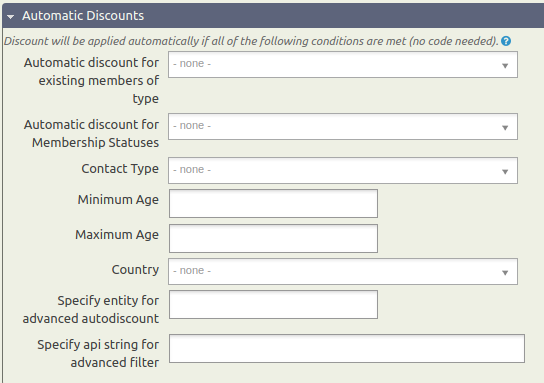Click the Country label

pos(135,270)
